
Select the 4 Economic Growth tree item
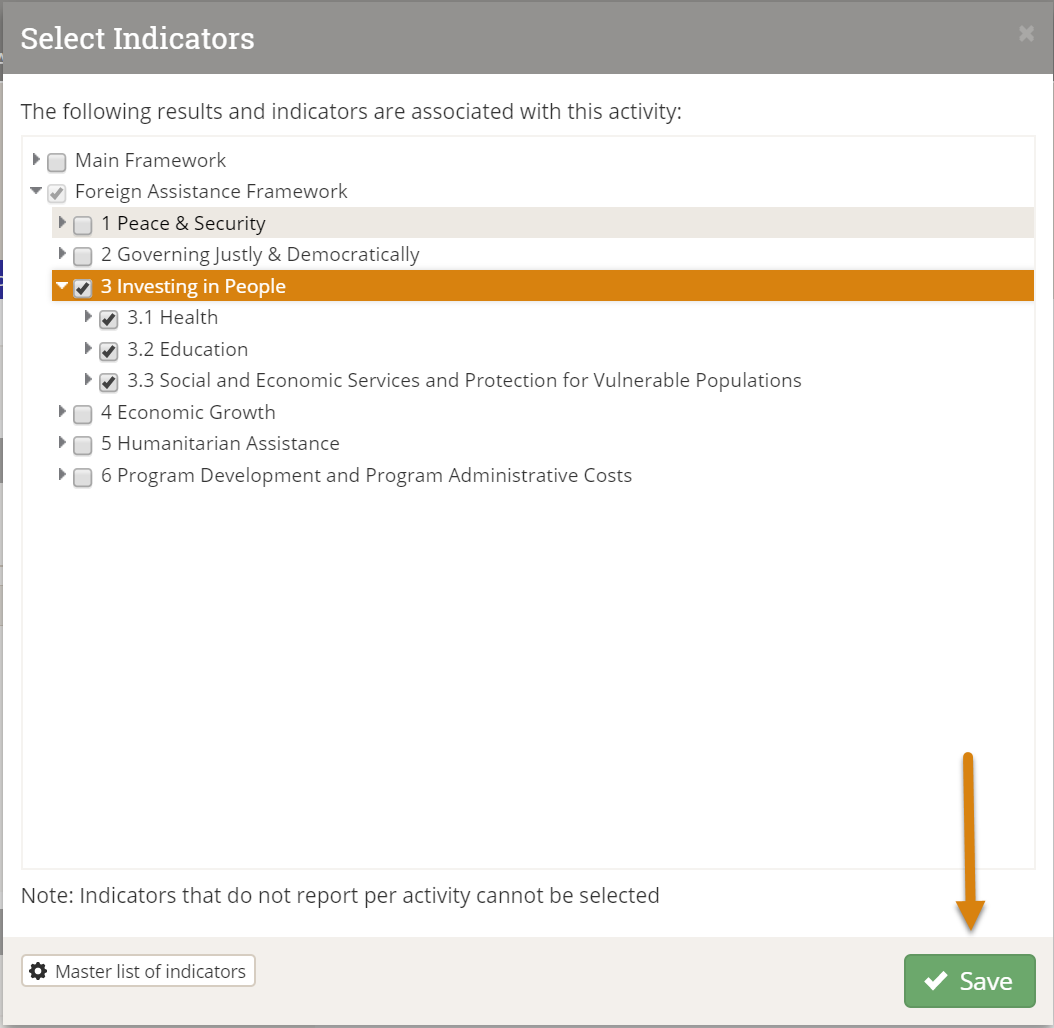click(x=188, y=413)
